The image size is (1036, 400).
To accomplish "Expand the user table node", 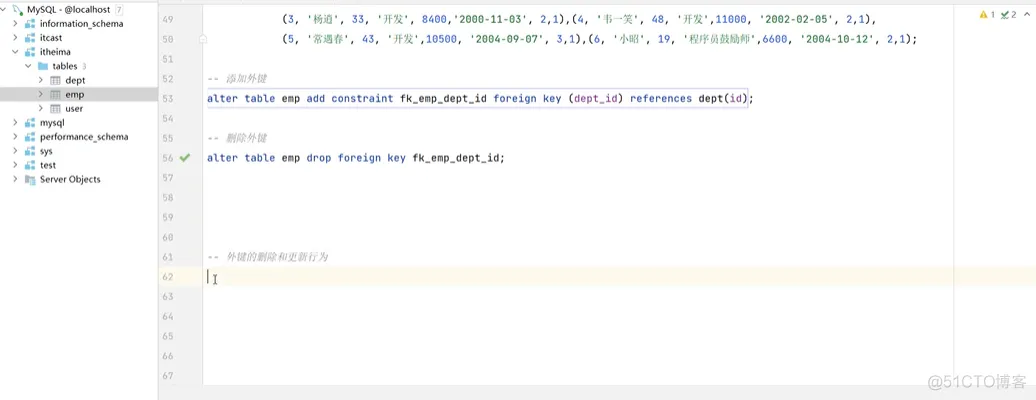I will 41,108.
